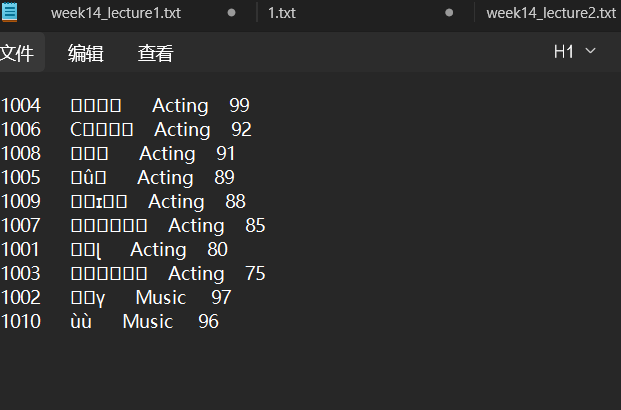
Task: Place cursor at ID 1010 line
Action: [21, 322]
